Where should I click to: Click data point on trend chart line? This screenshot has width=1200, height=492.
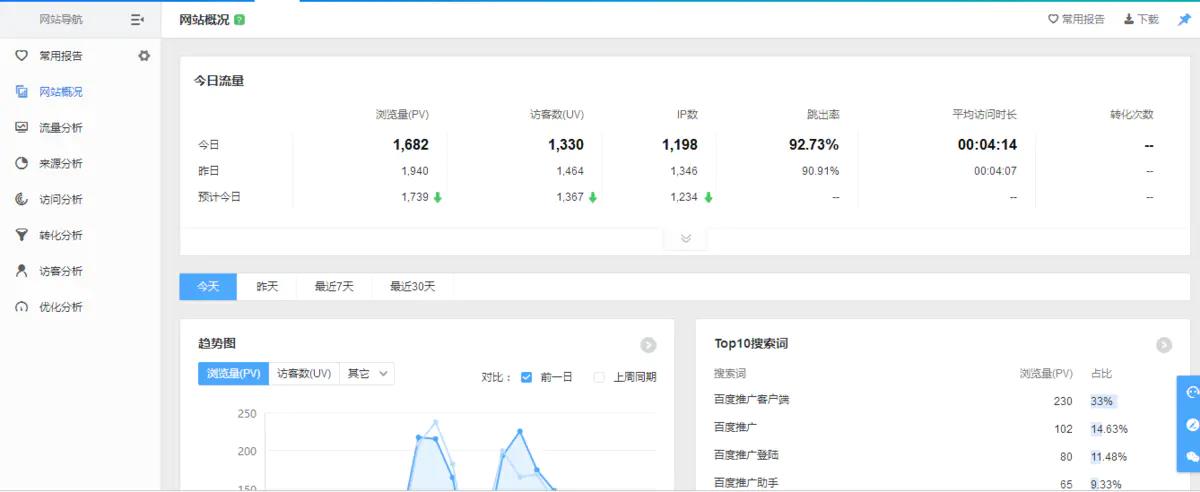click(x=520, y=432)
